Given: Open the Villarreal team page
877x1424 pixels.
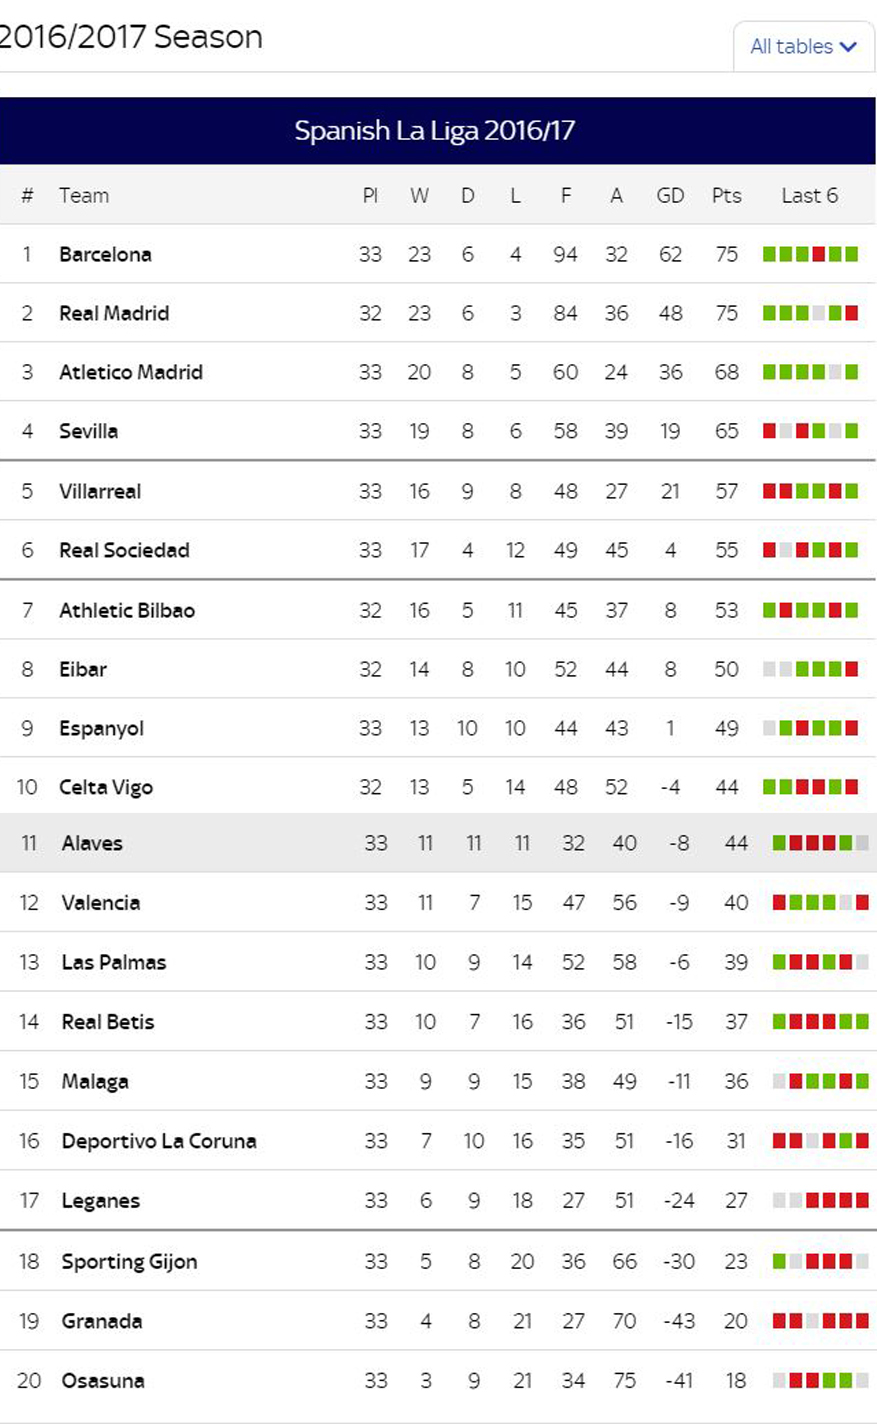Looking at the screenshot, I should click(100, 491).
